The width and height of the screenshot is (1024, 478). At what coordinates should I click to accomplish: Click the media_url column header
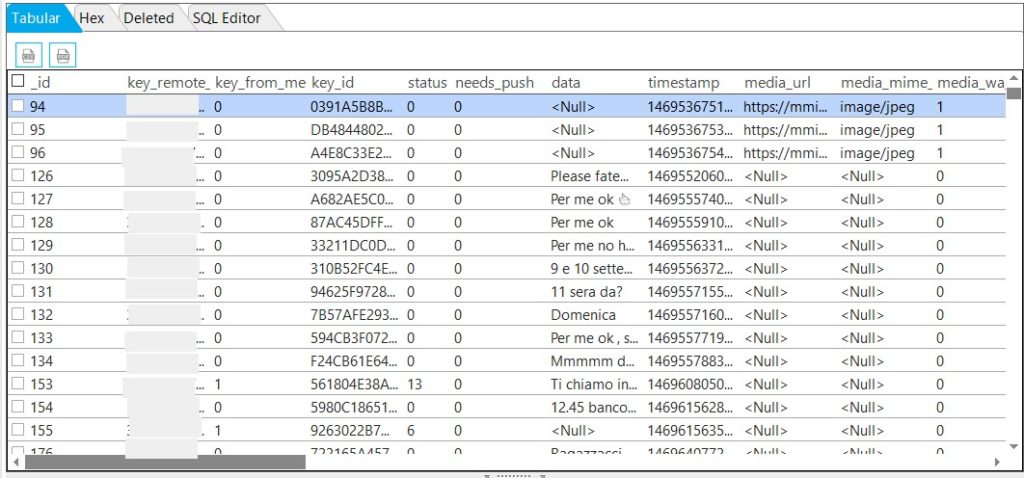tap(777, 83)
